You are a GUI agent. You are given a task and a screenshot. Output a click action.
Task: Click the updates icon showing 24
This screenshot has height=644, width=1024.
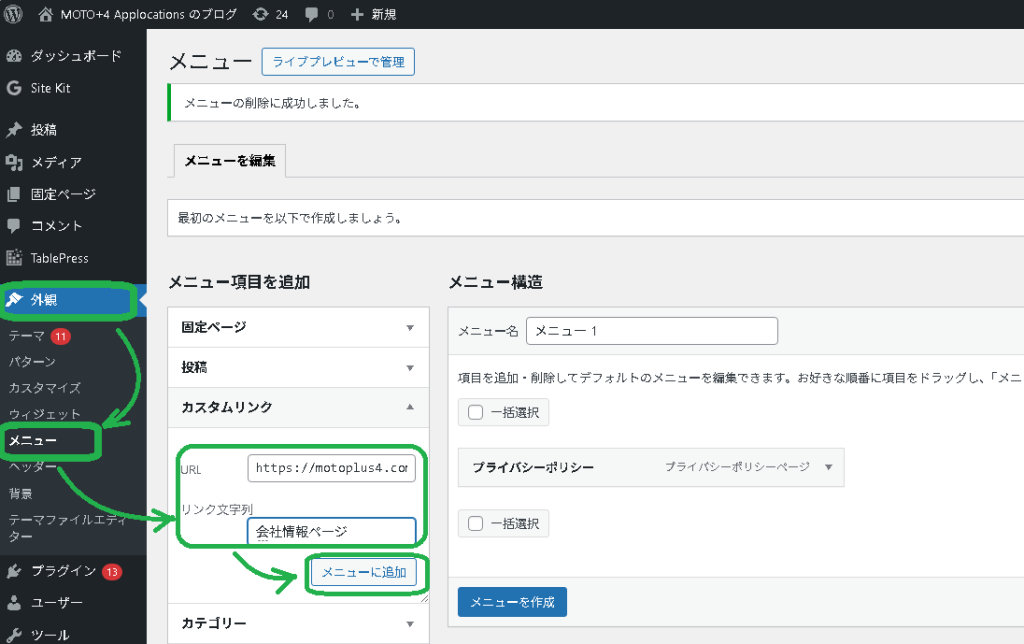coord(260,14)
